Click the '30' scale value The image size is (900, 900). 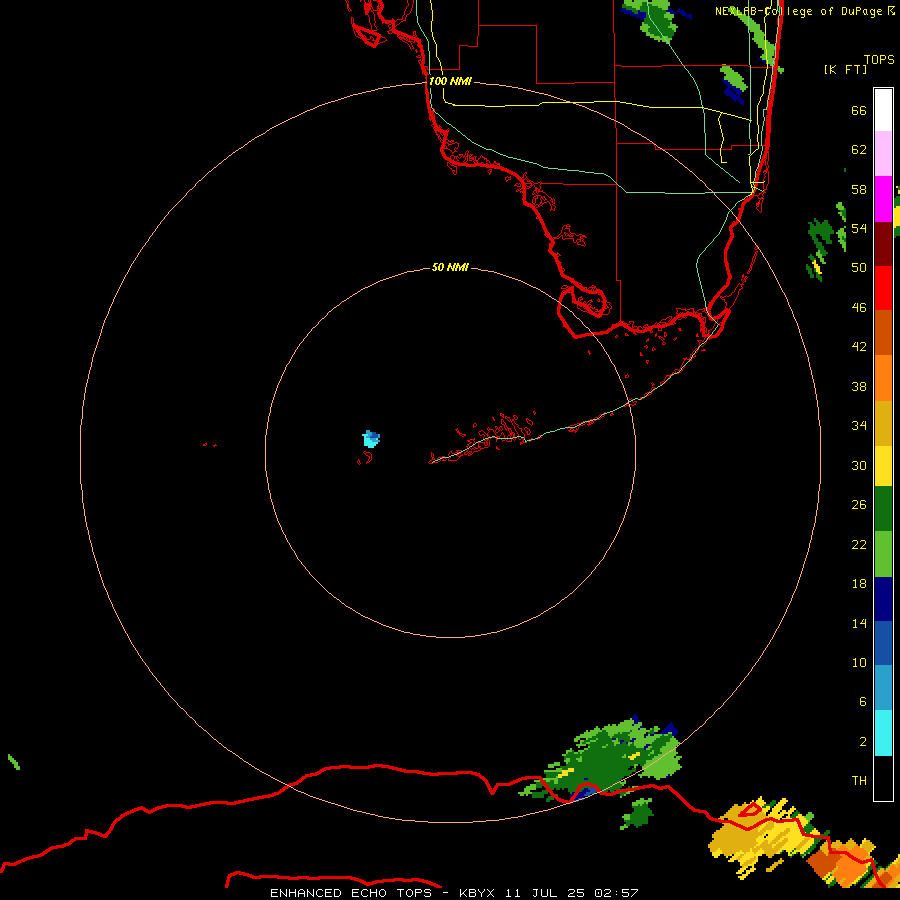859,465
